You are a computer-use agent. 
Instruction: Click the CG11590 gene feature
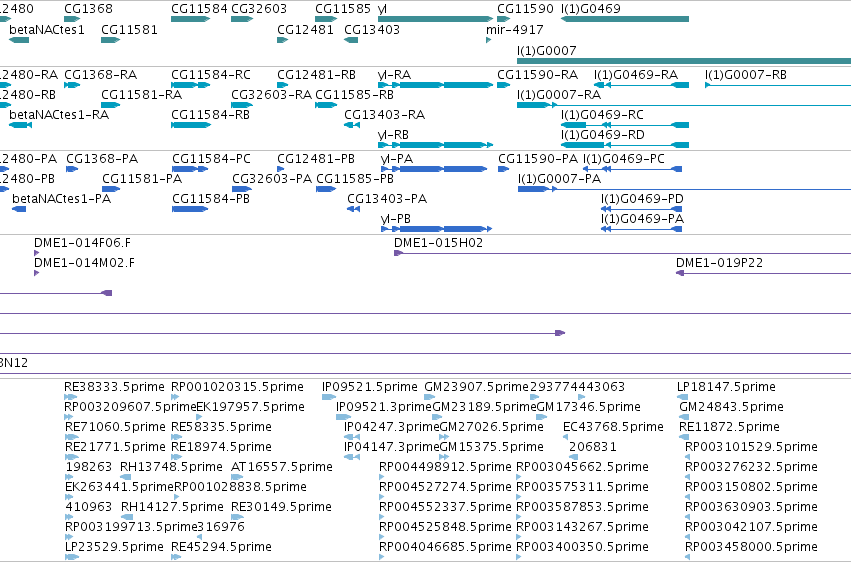pos(504,19)
